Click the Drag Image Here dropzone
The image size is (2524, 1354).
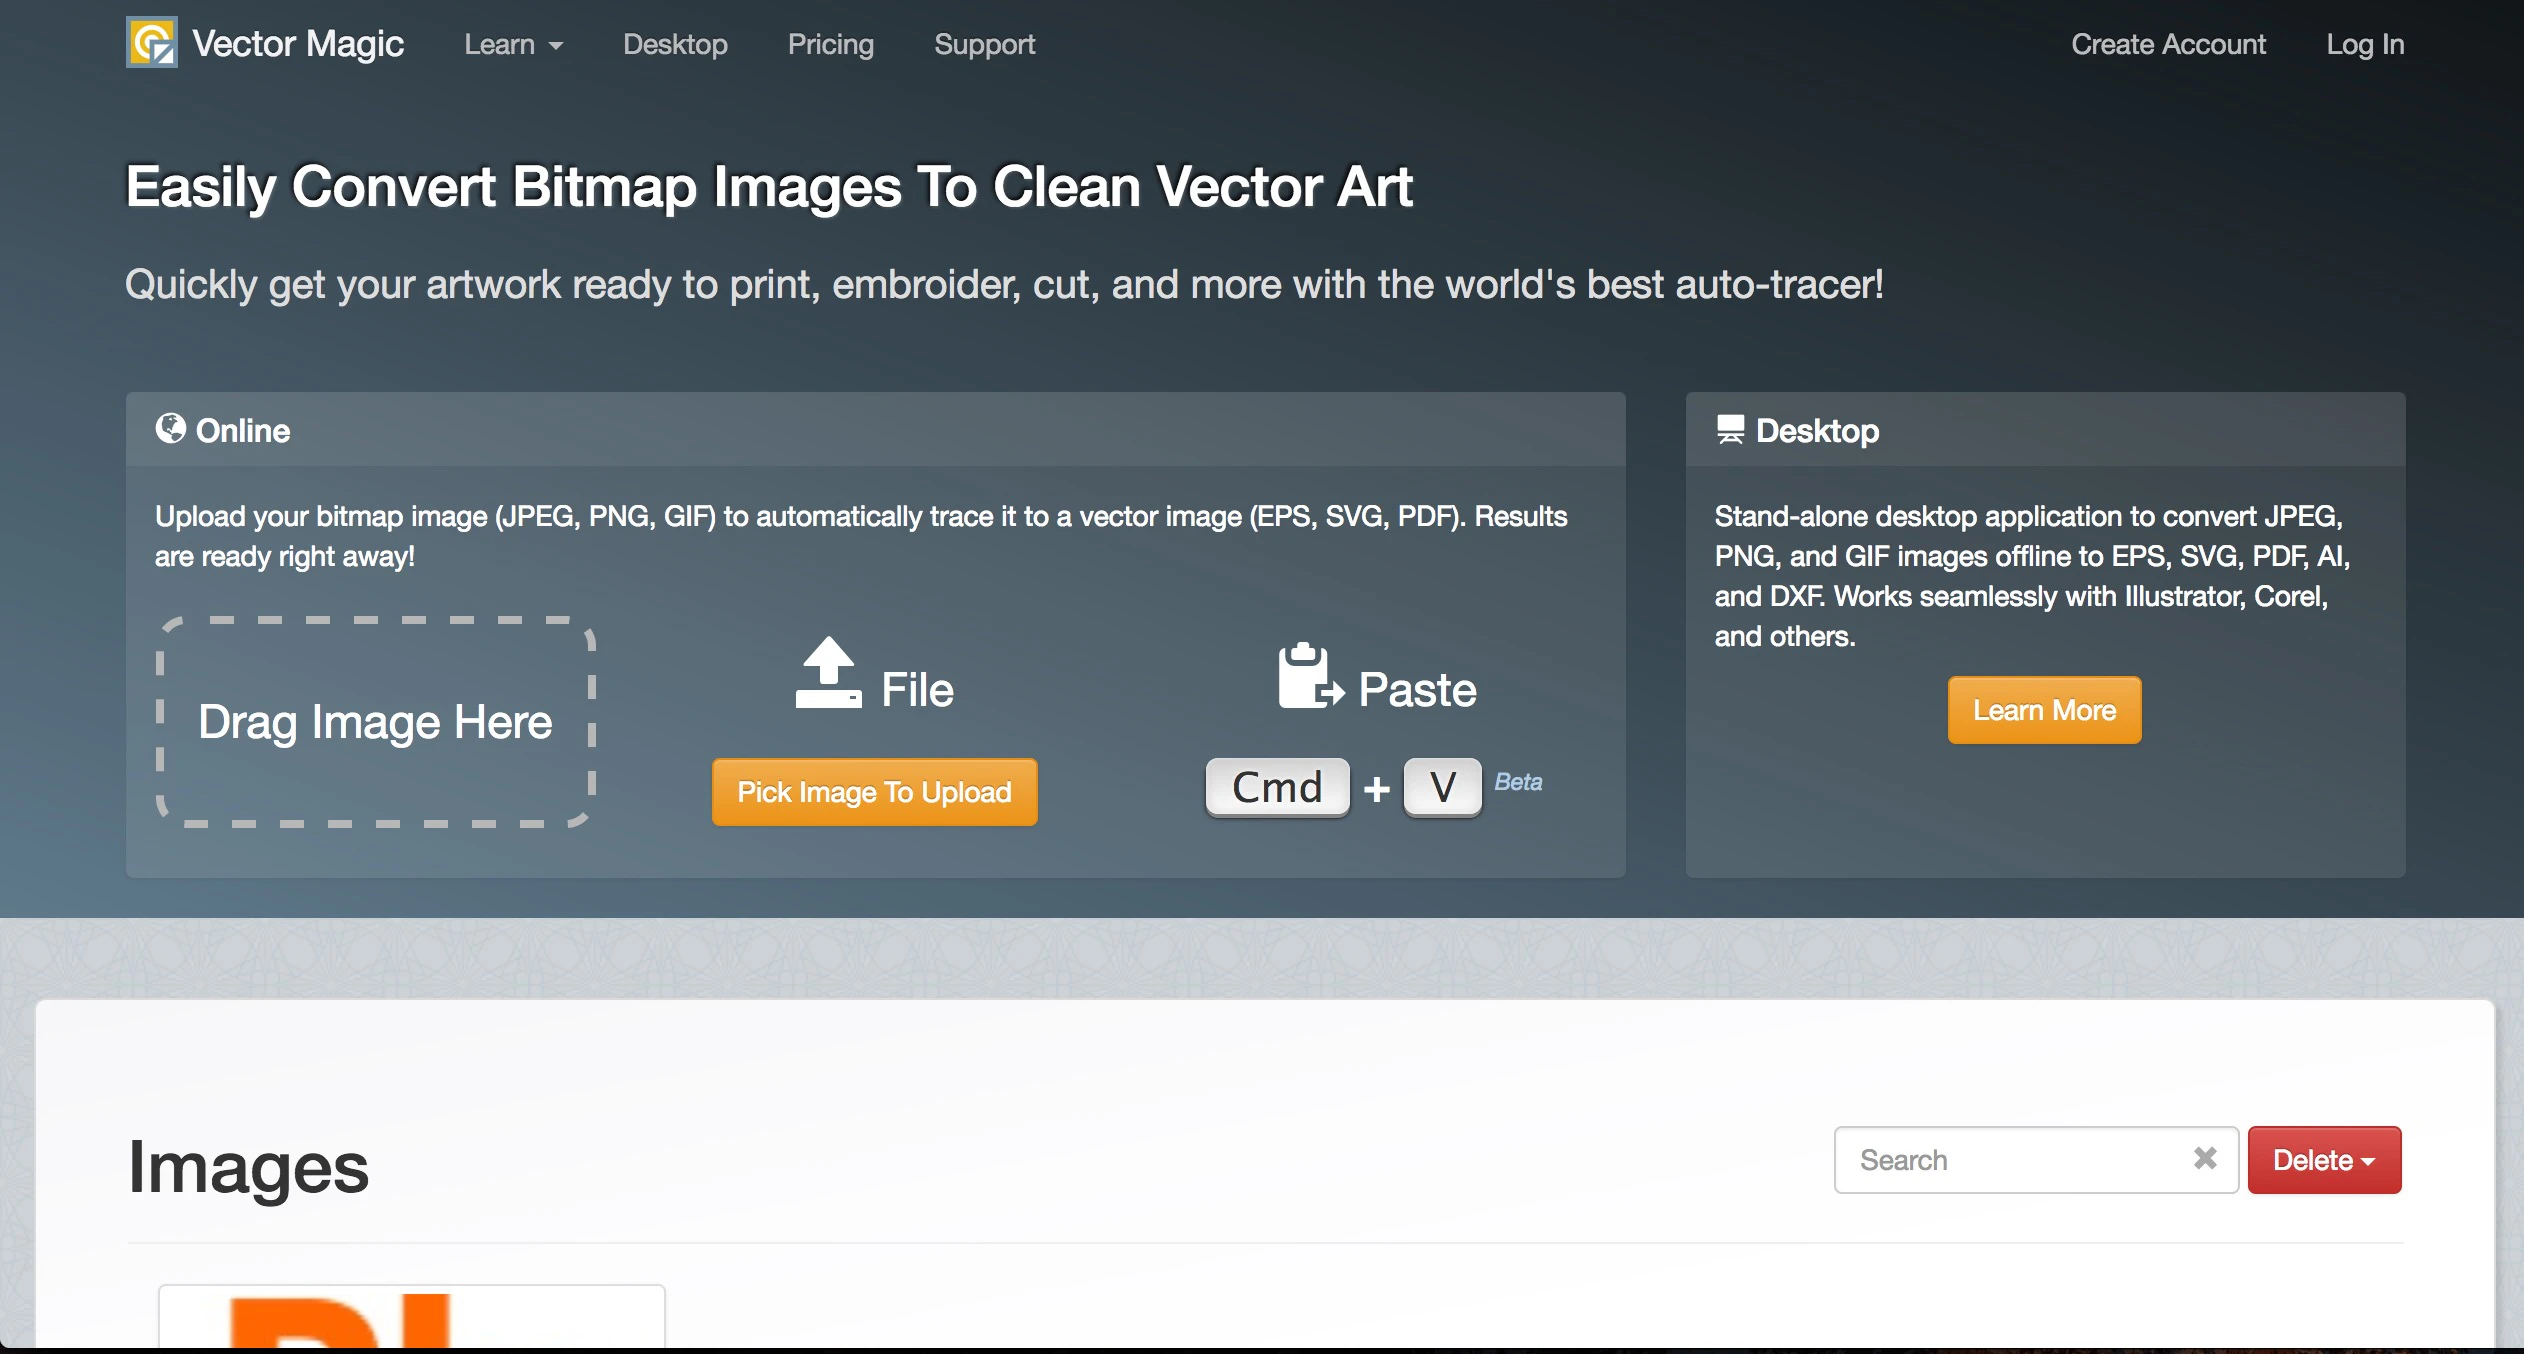[x=375, y=722]
